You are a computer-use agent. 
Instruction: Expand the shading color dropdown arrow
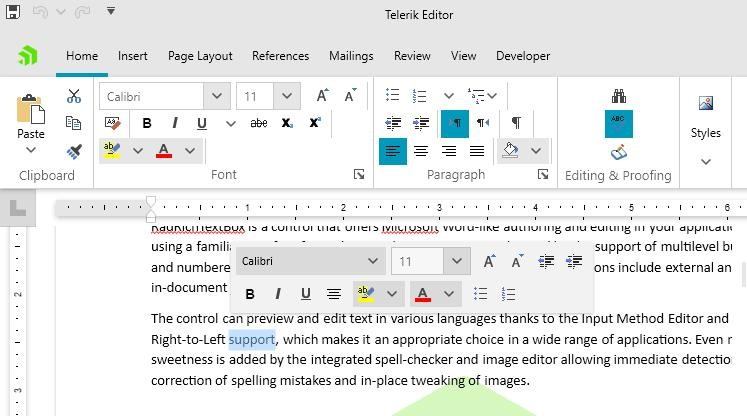[536, 151]
